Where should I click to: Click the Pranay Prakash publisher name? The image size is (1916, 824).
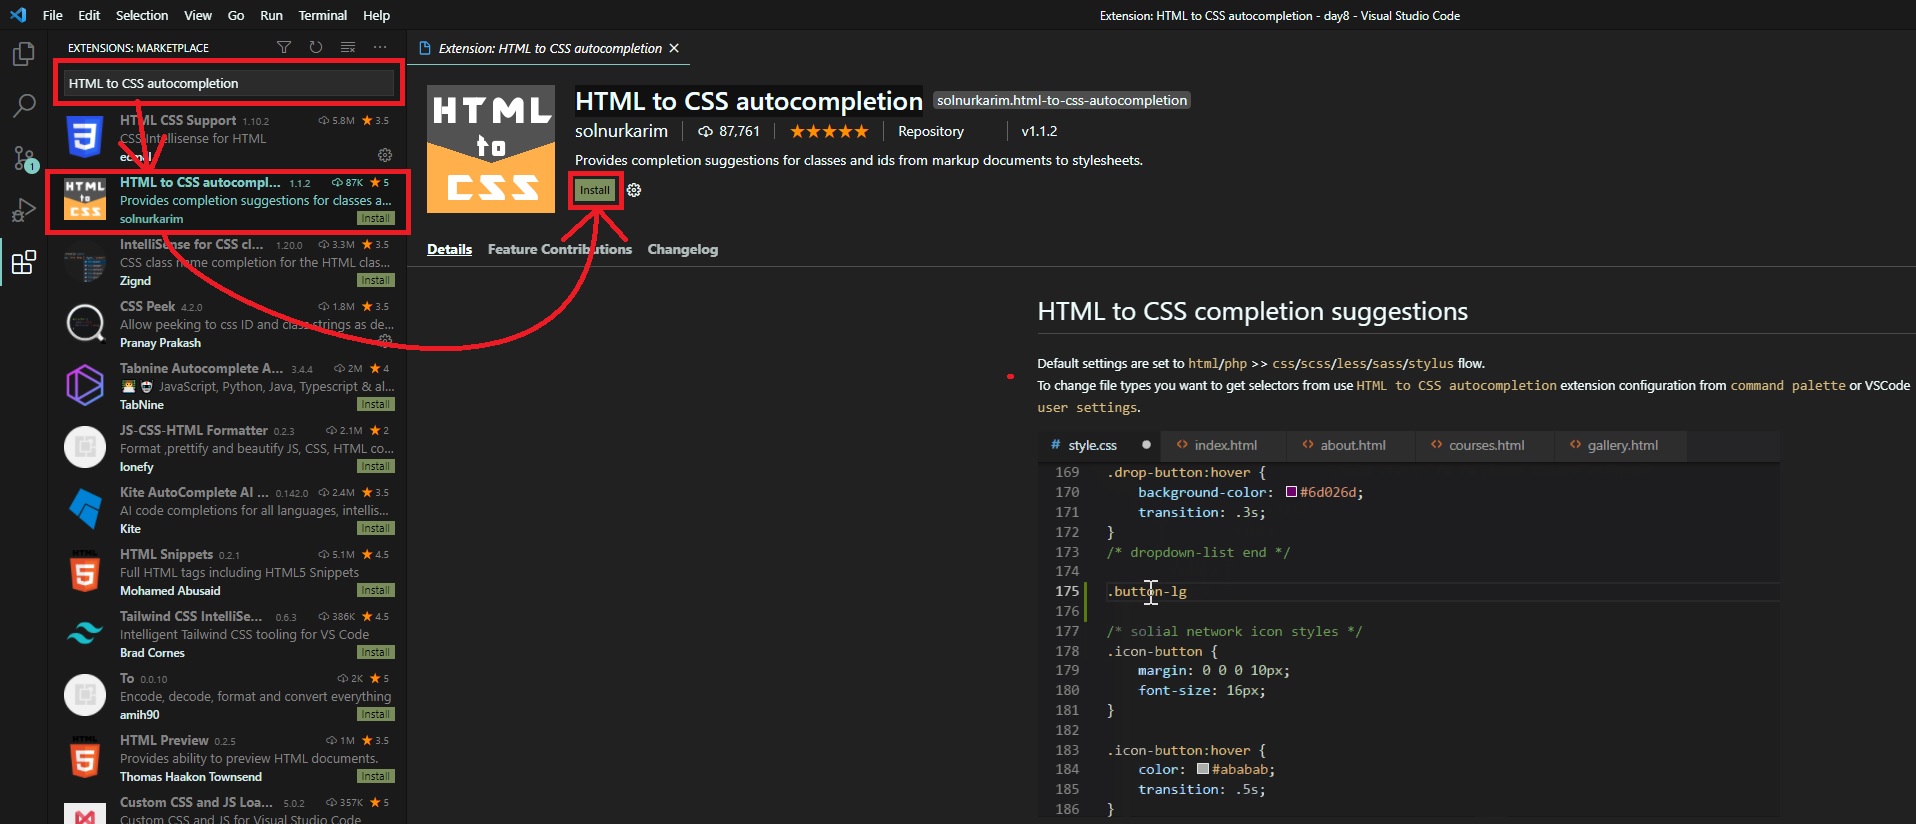tap(160, 343)
